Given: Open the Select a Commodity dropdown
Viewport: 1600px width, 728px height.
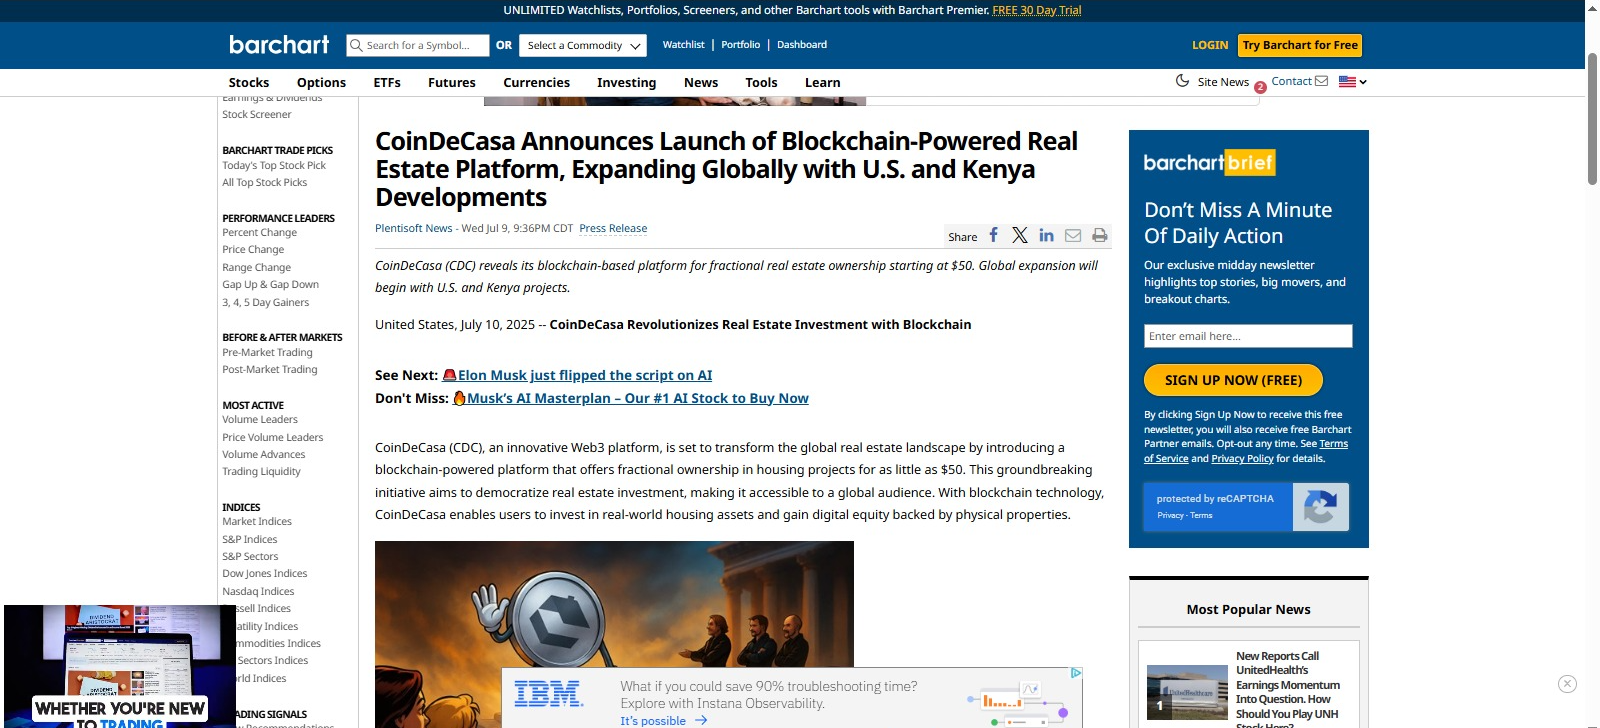Looking at the screenshot, I should coord(584,46).
